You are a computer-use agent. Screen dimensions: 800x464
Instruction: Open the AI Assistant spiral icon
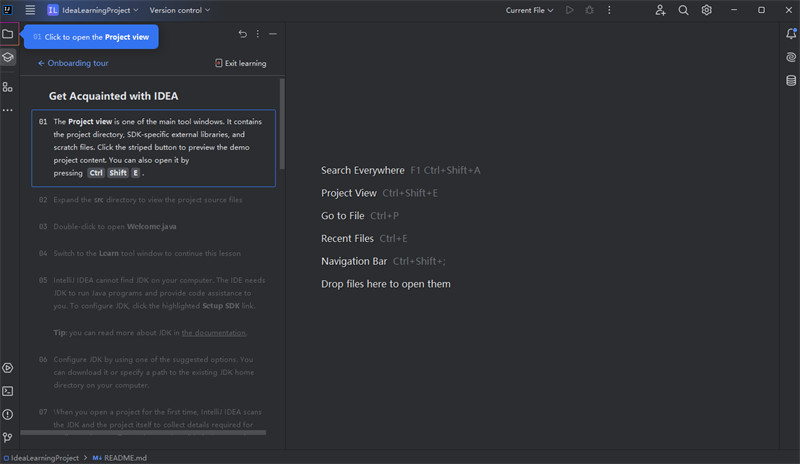pyautogui.click(x=791, y=57)
